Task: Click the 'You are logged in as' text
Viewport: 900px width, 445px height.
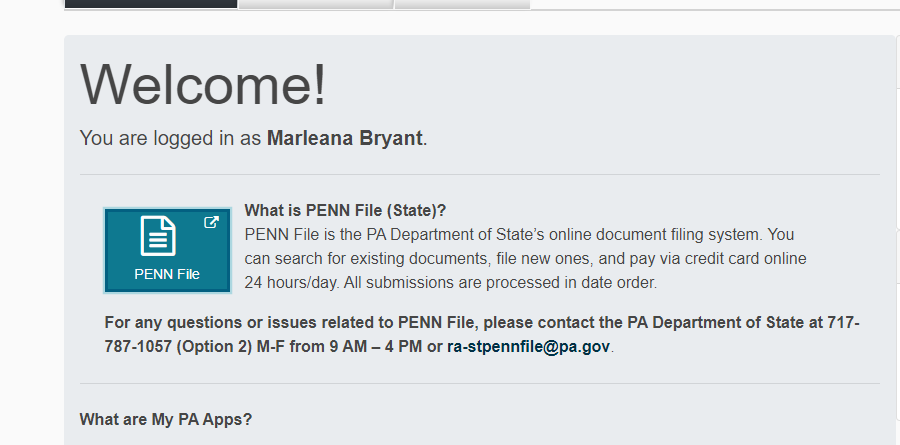Action: tap(170, 138)
